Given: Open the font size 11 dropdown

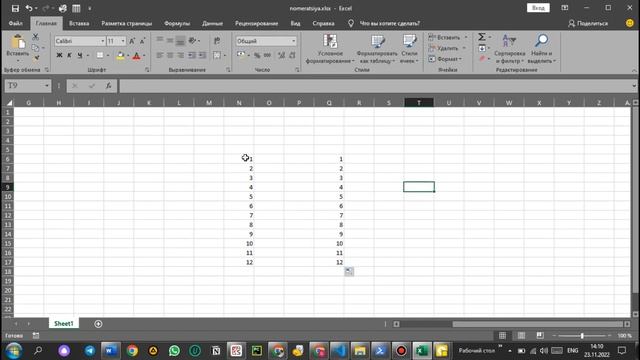Looking at the screenshot, I should [x=123, y=41].
